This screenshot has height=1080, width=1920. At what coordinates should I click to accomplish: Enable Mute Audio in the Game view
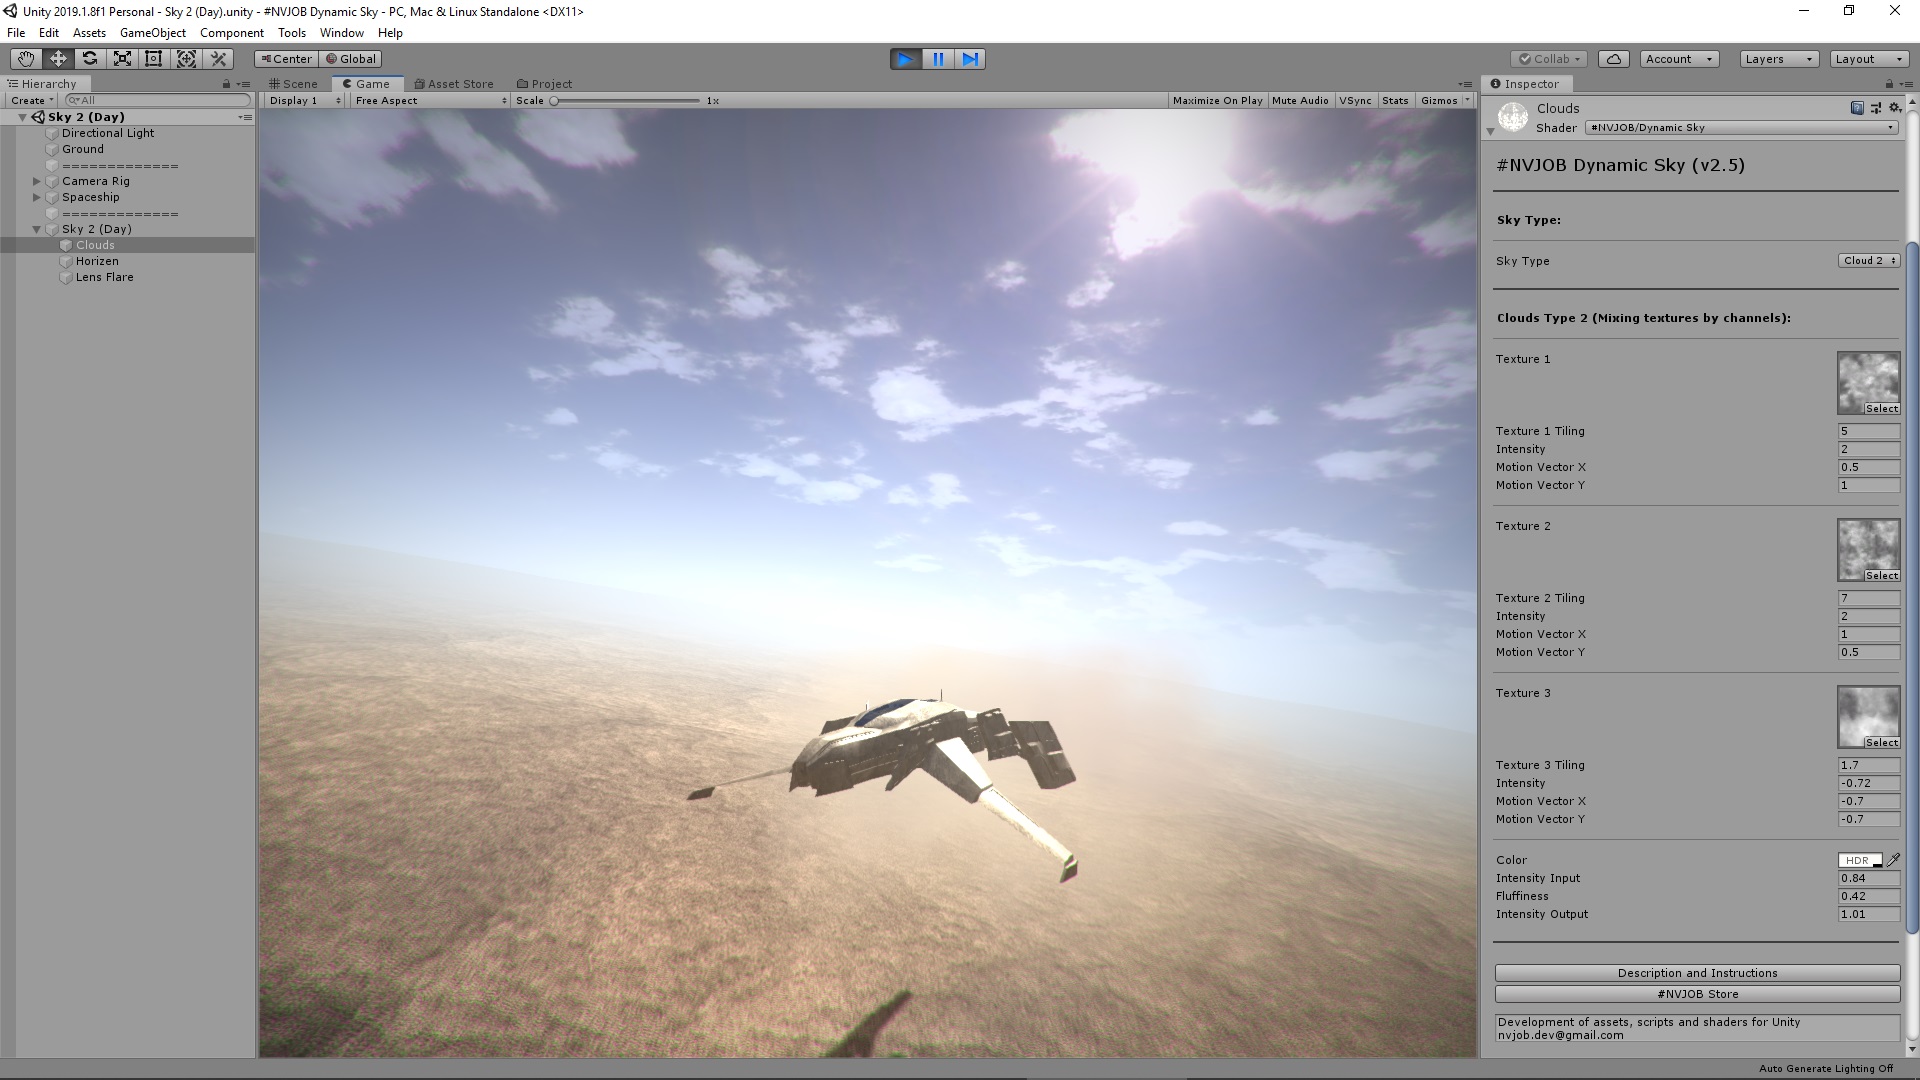(x=1299, y=100)
